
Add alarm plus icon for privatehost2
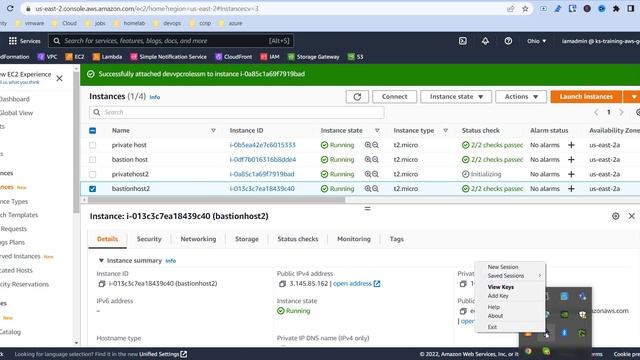click(x=571, y=174)
